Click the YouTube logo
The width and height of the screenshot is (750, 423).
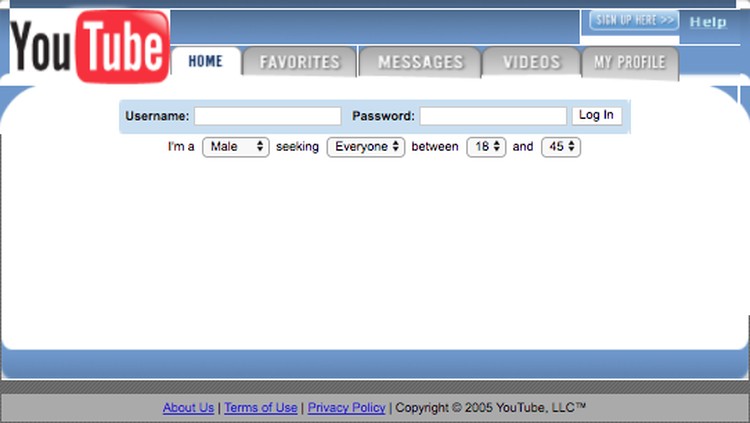pyautogui.click(x=89, y=46)
